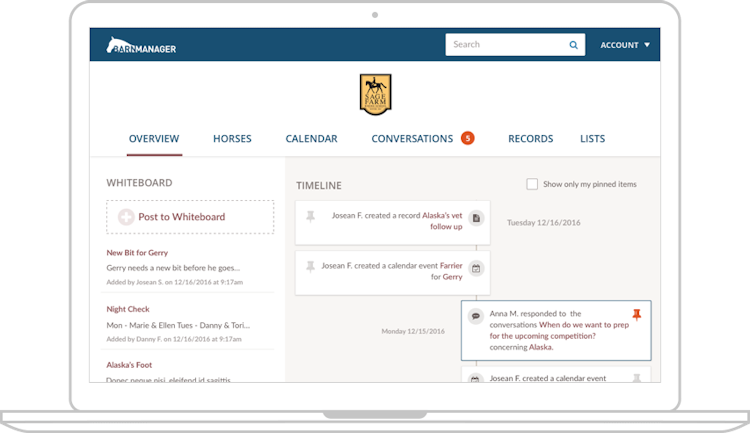Click the Tuesday 12/16/2016 date label
This screenshot has width=750, height=433.
click(544, 223)
